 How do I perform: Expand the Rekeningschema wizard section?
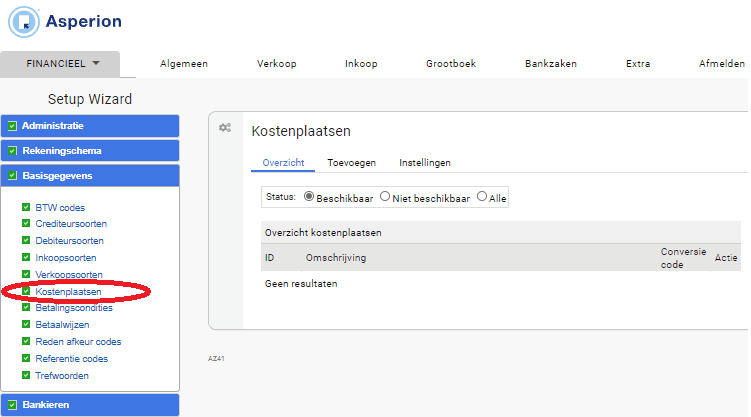(90, 151)
